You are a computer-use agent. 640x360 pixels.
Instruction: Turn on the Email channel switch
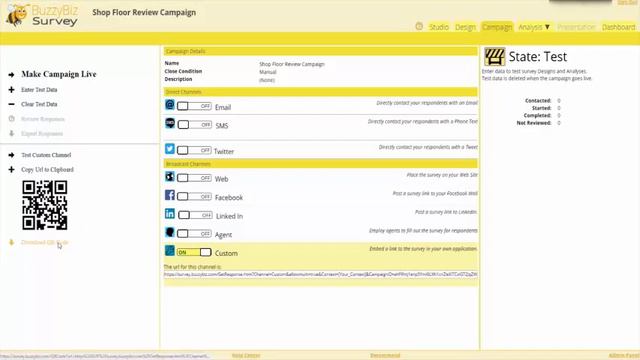pos(194,106)
